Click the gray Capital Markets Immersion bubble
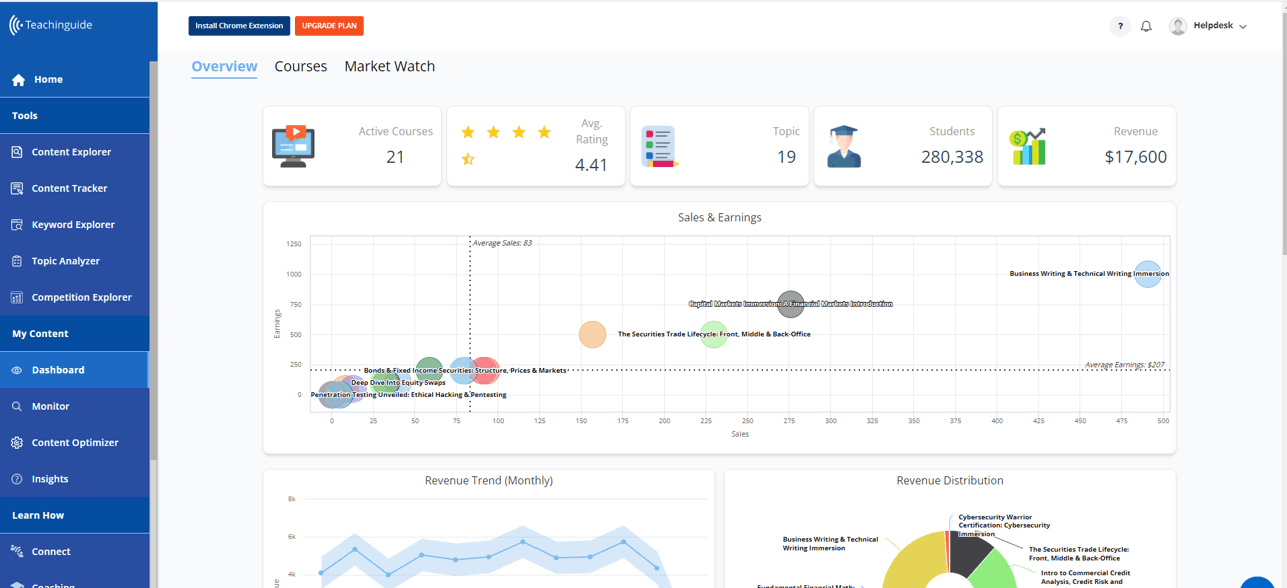1287x588 pixels. point(790,304)
